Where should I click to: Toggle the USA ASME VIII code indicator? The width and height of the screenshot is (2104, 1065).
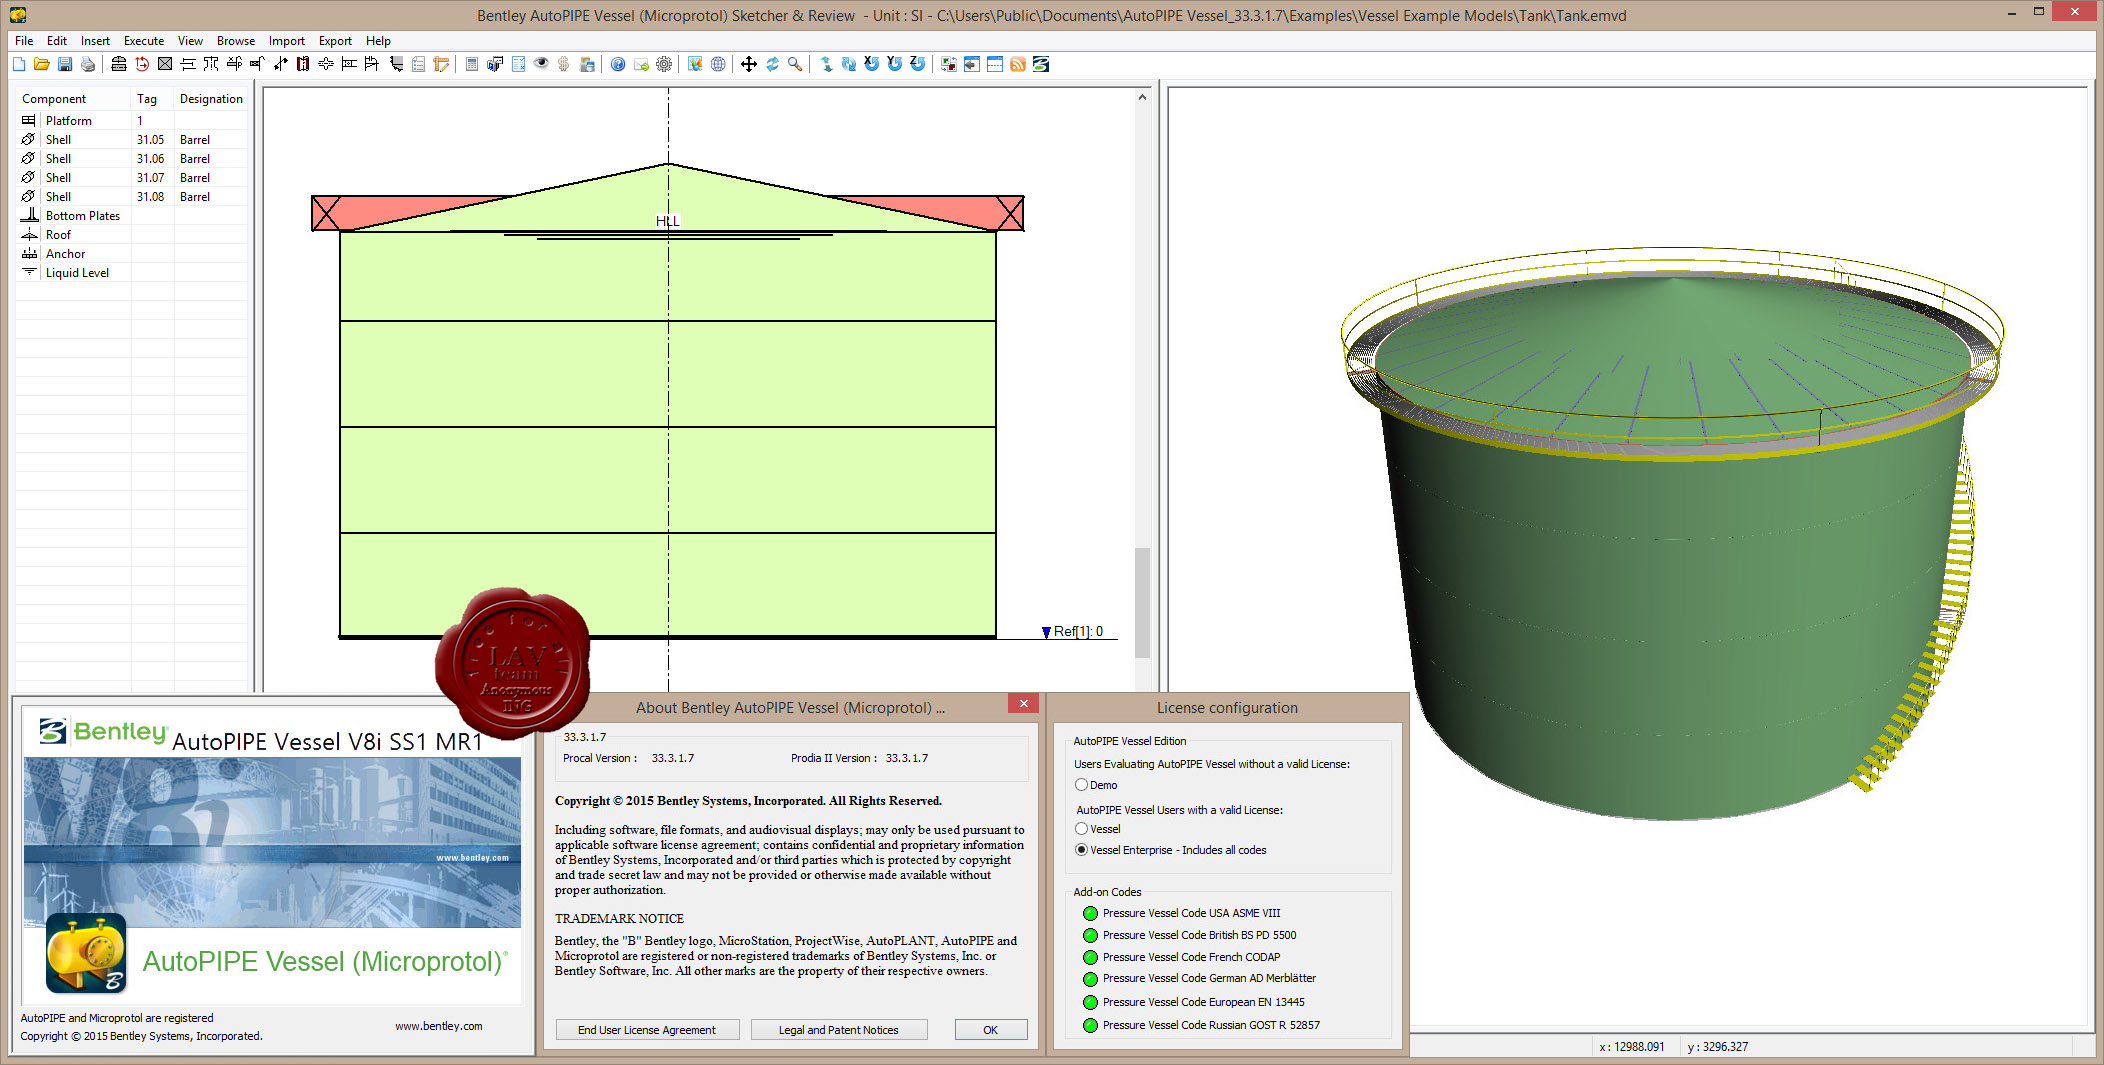(x=1090, y=913)
